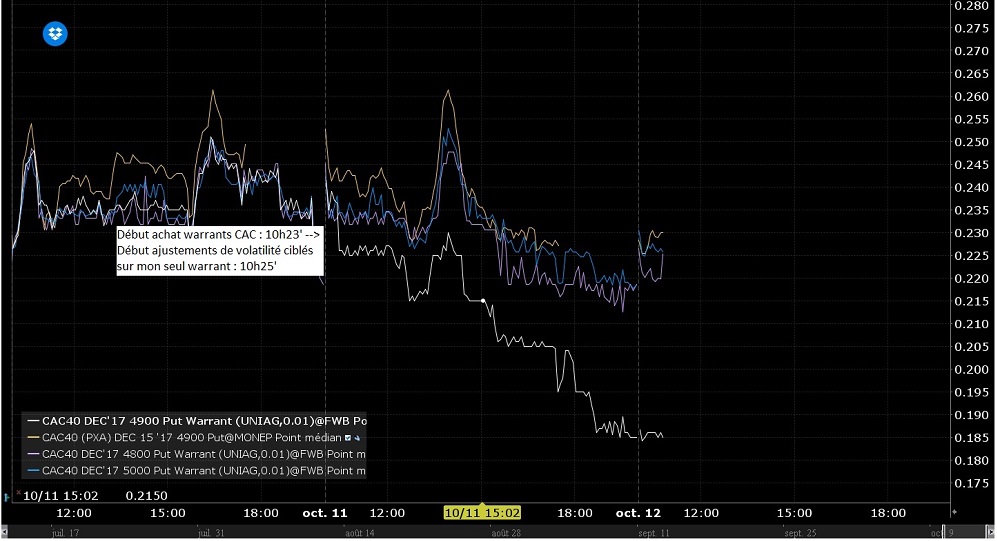
Task: Click the sept. 11 mark on the overview timeline
Action: click(x=654, y=533)
